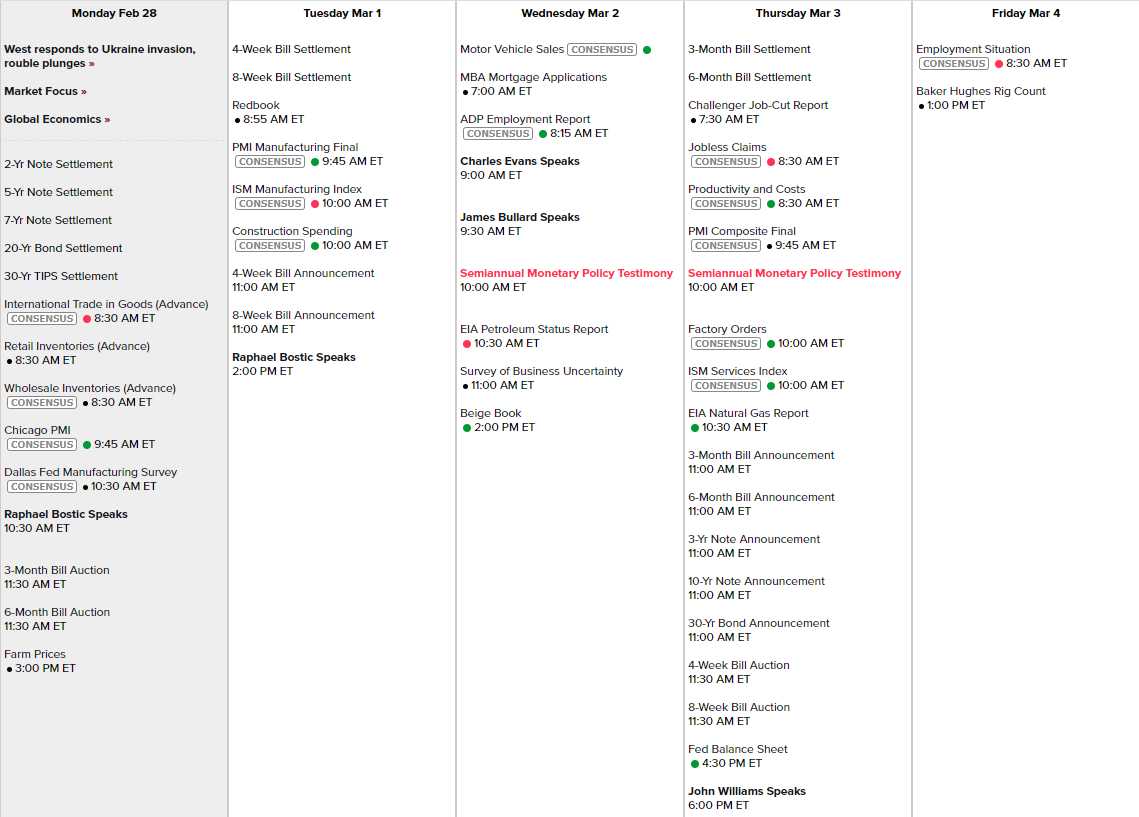Image resolution: width=1139 pixels, height=817 pixels.
Task: Open West responds to Ukraine invasion headline
Action: 99,56
